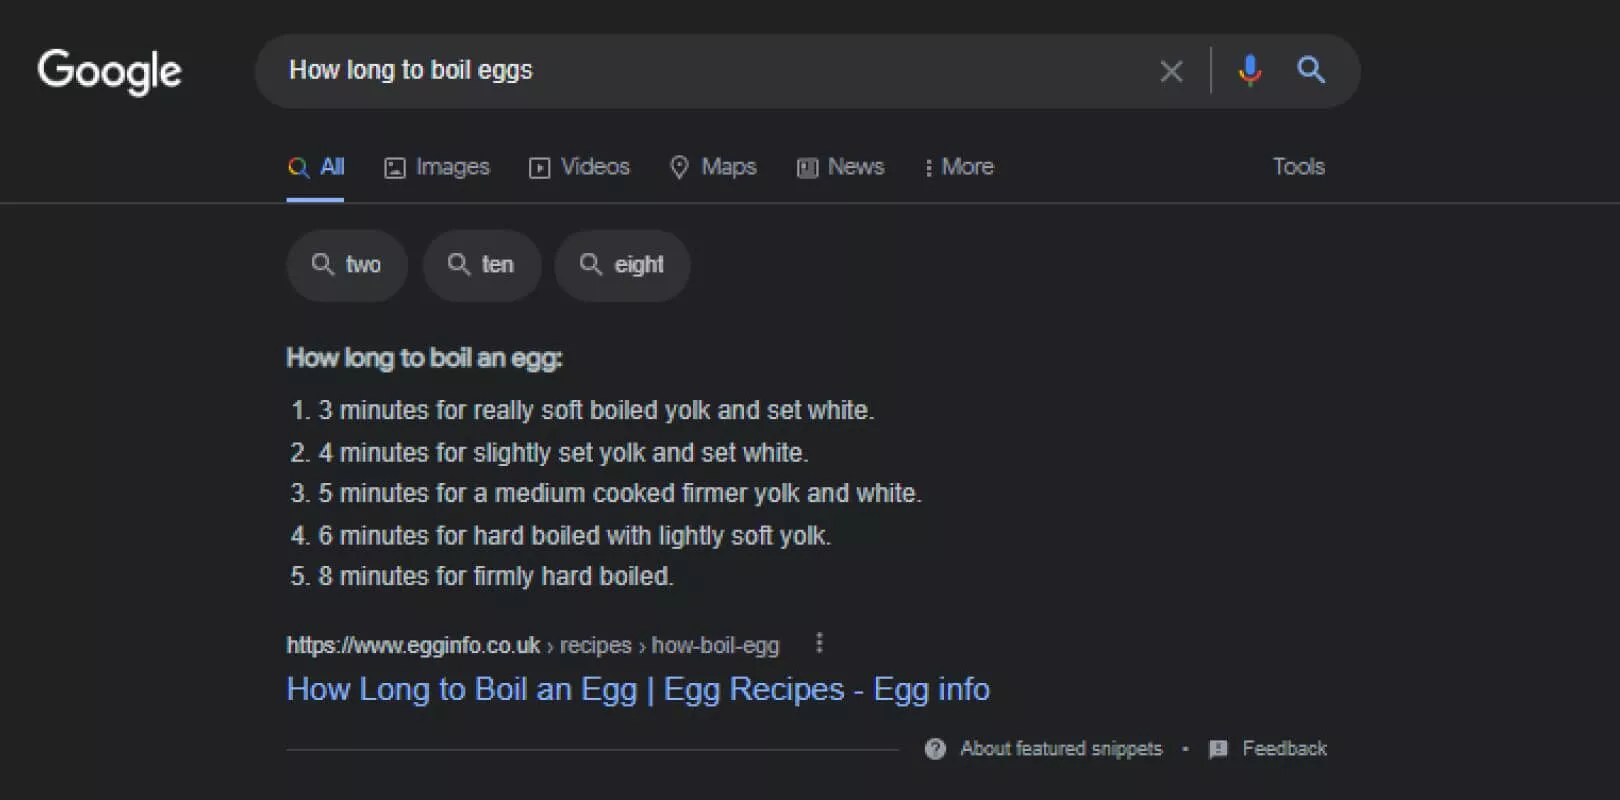1620x800 pixels.
Task: Click the Google logo
Action: click(x=110, y=71)
